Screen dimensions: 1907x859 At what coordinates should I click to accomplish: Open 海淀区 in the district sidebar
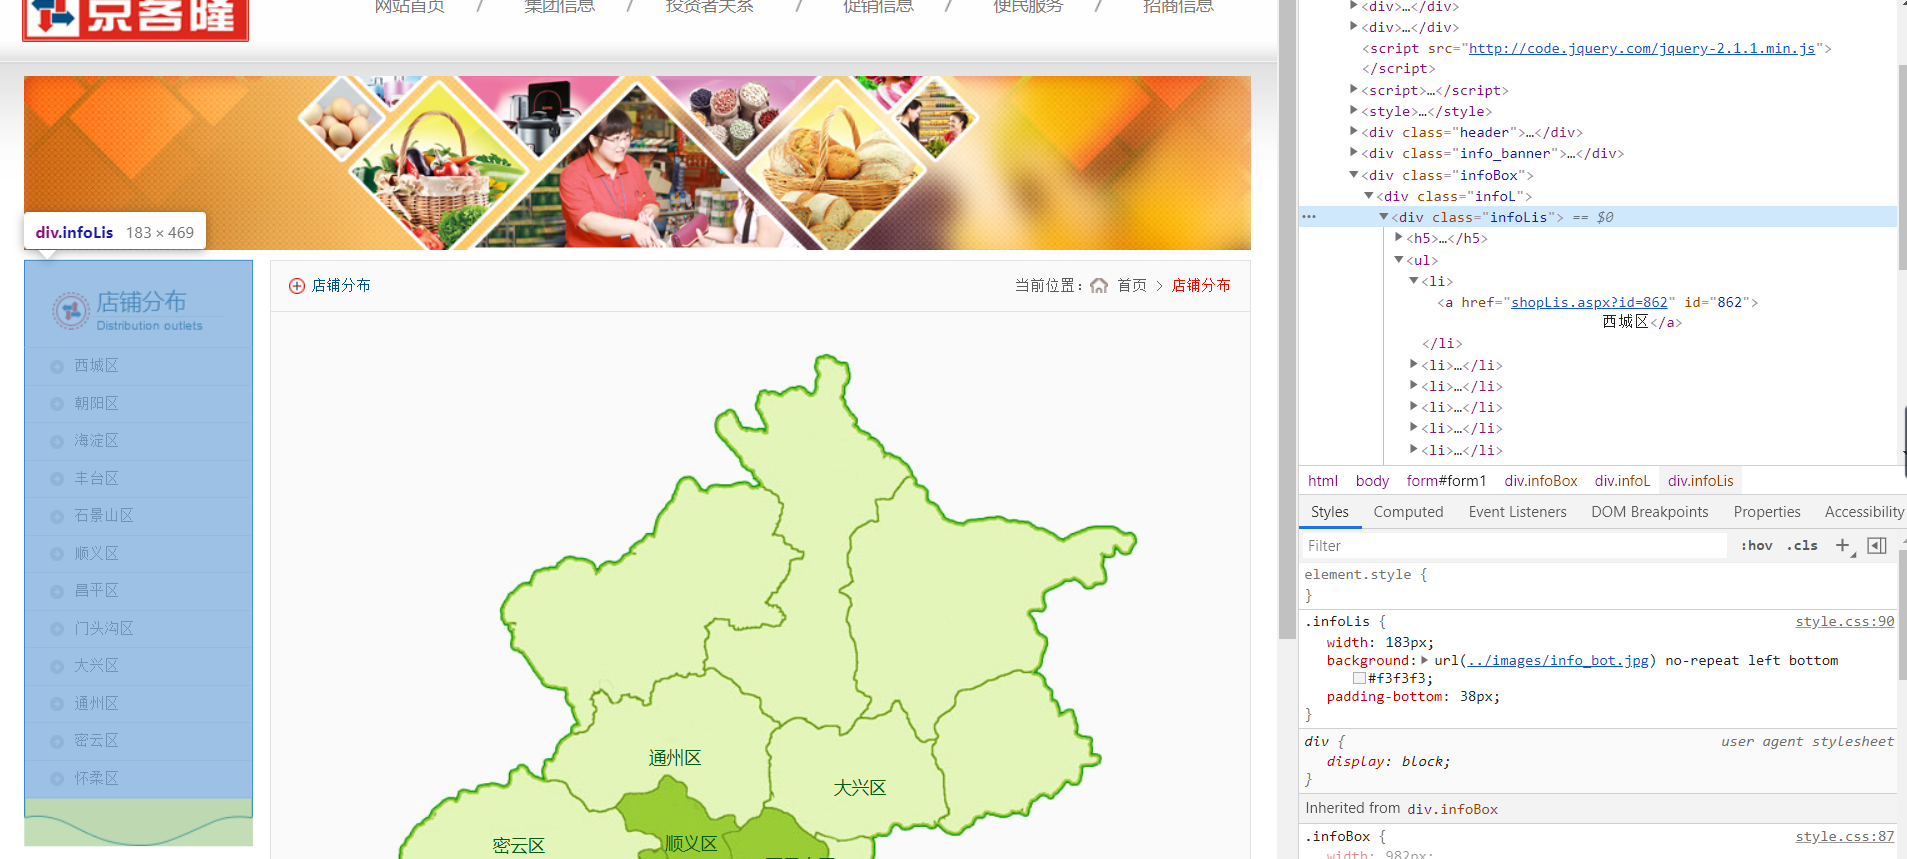(x=96, y=441)
